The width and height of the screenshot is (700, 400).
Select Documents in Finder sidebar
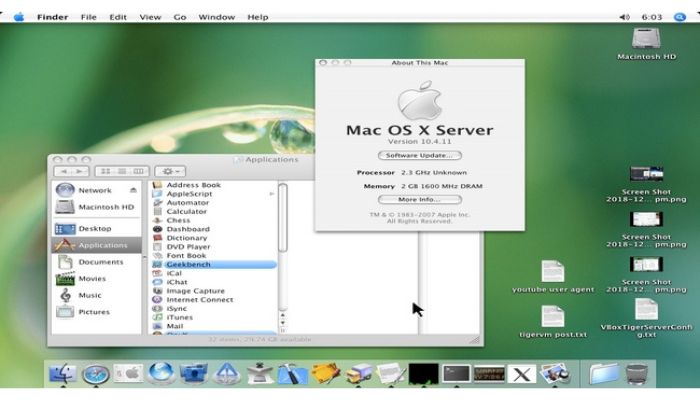[x=96, y=262]
